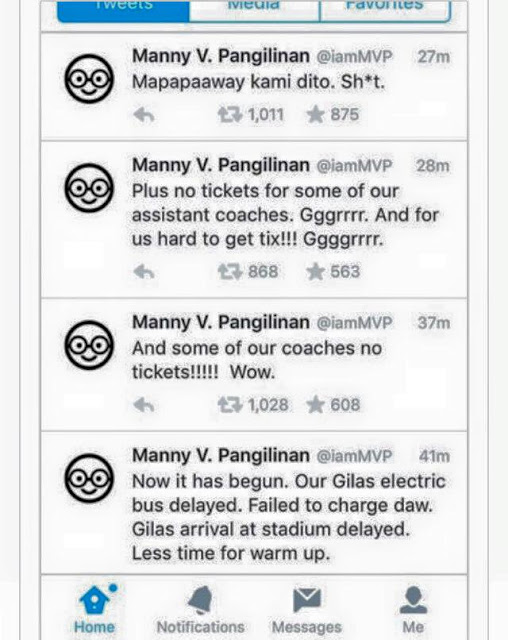Image resolution: width=508 pixels, height=640 pixels.
Task: Go to the Me profile tab
Action: (413, 609)
